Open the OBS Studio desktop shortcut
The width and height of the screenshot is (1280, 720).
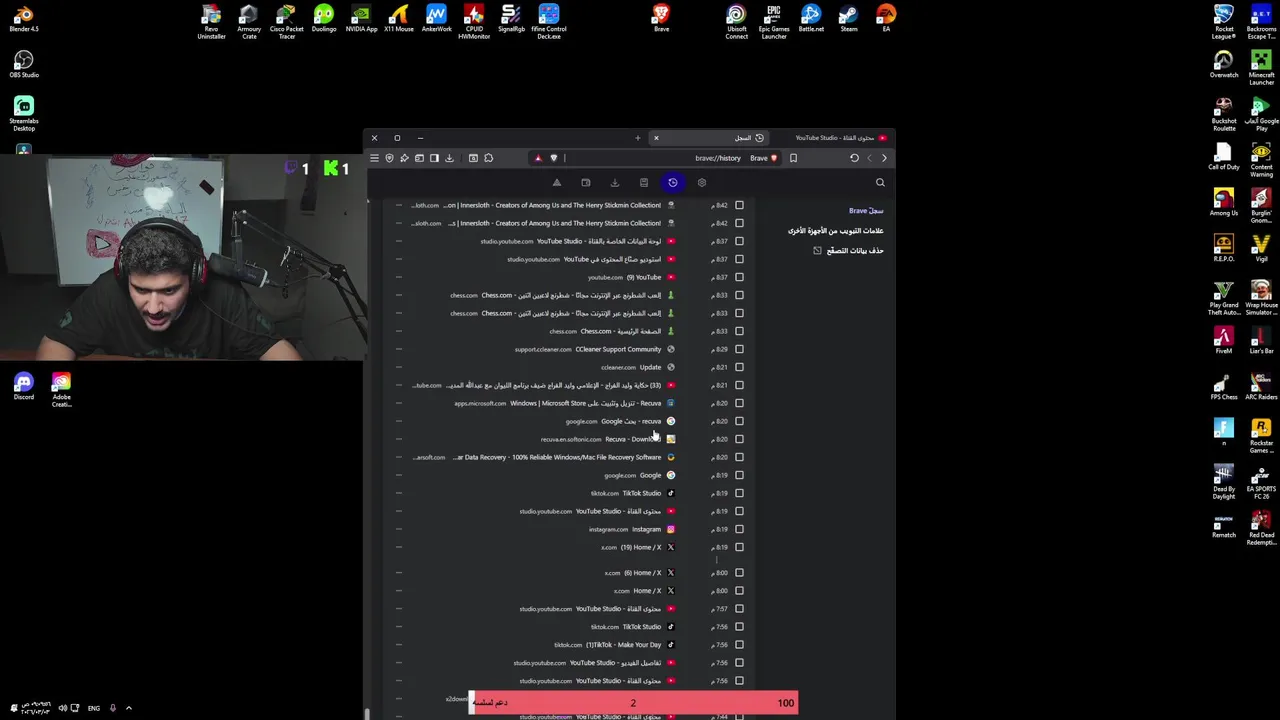click(x=24, y=65)
